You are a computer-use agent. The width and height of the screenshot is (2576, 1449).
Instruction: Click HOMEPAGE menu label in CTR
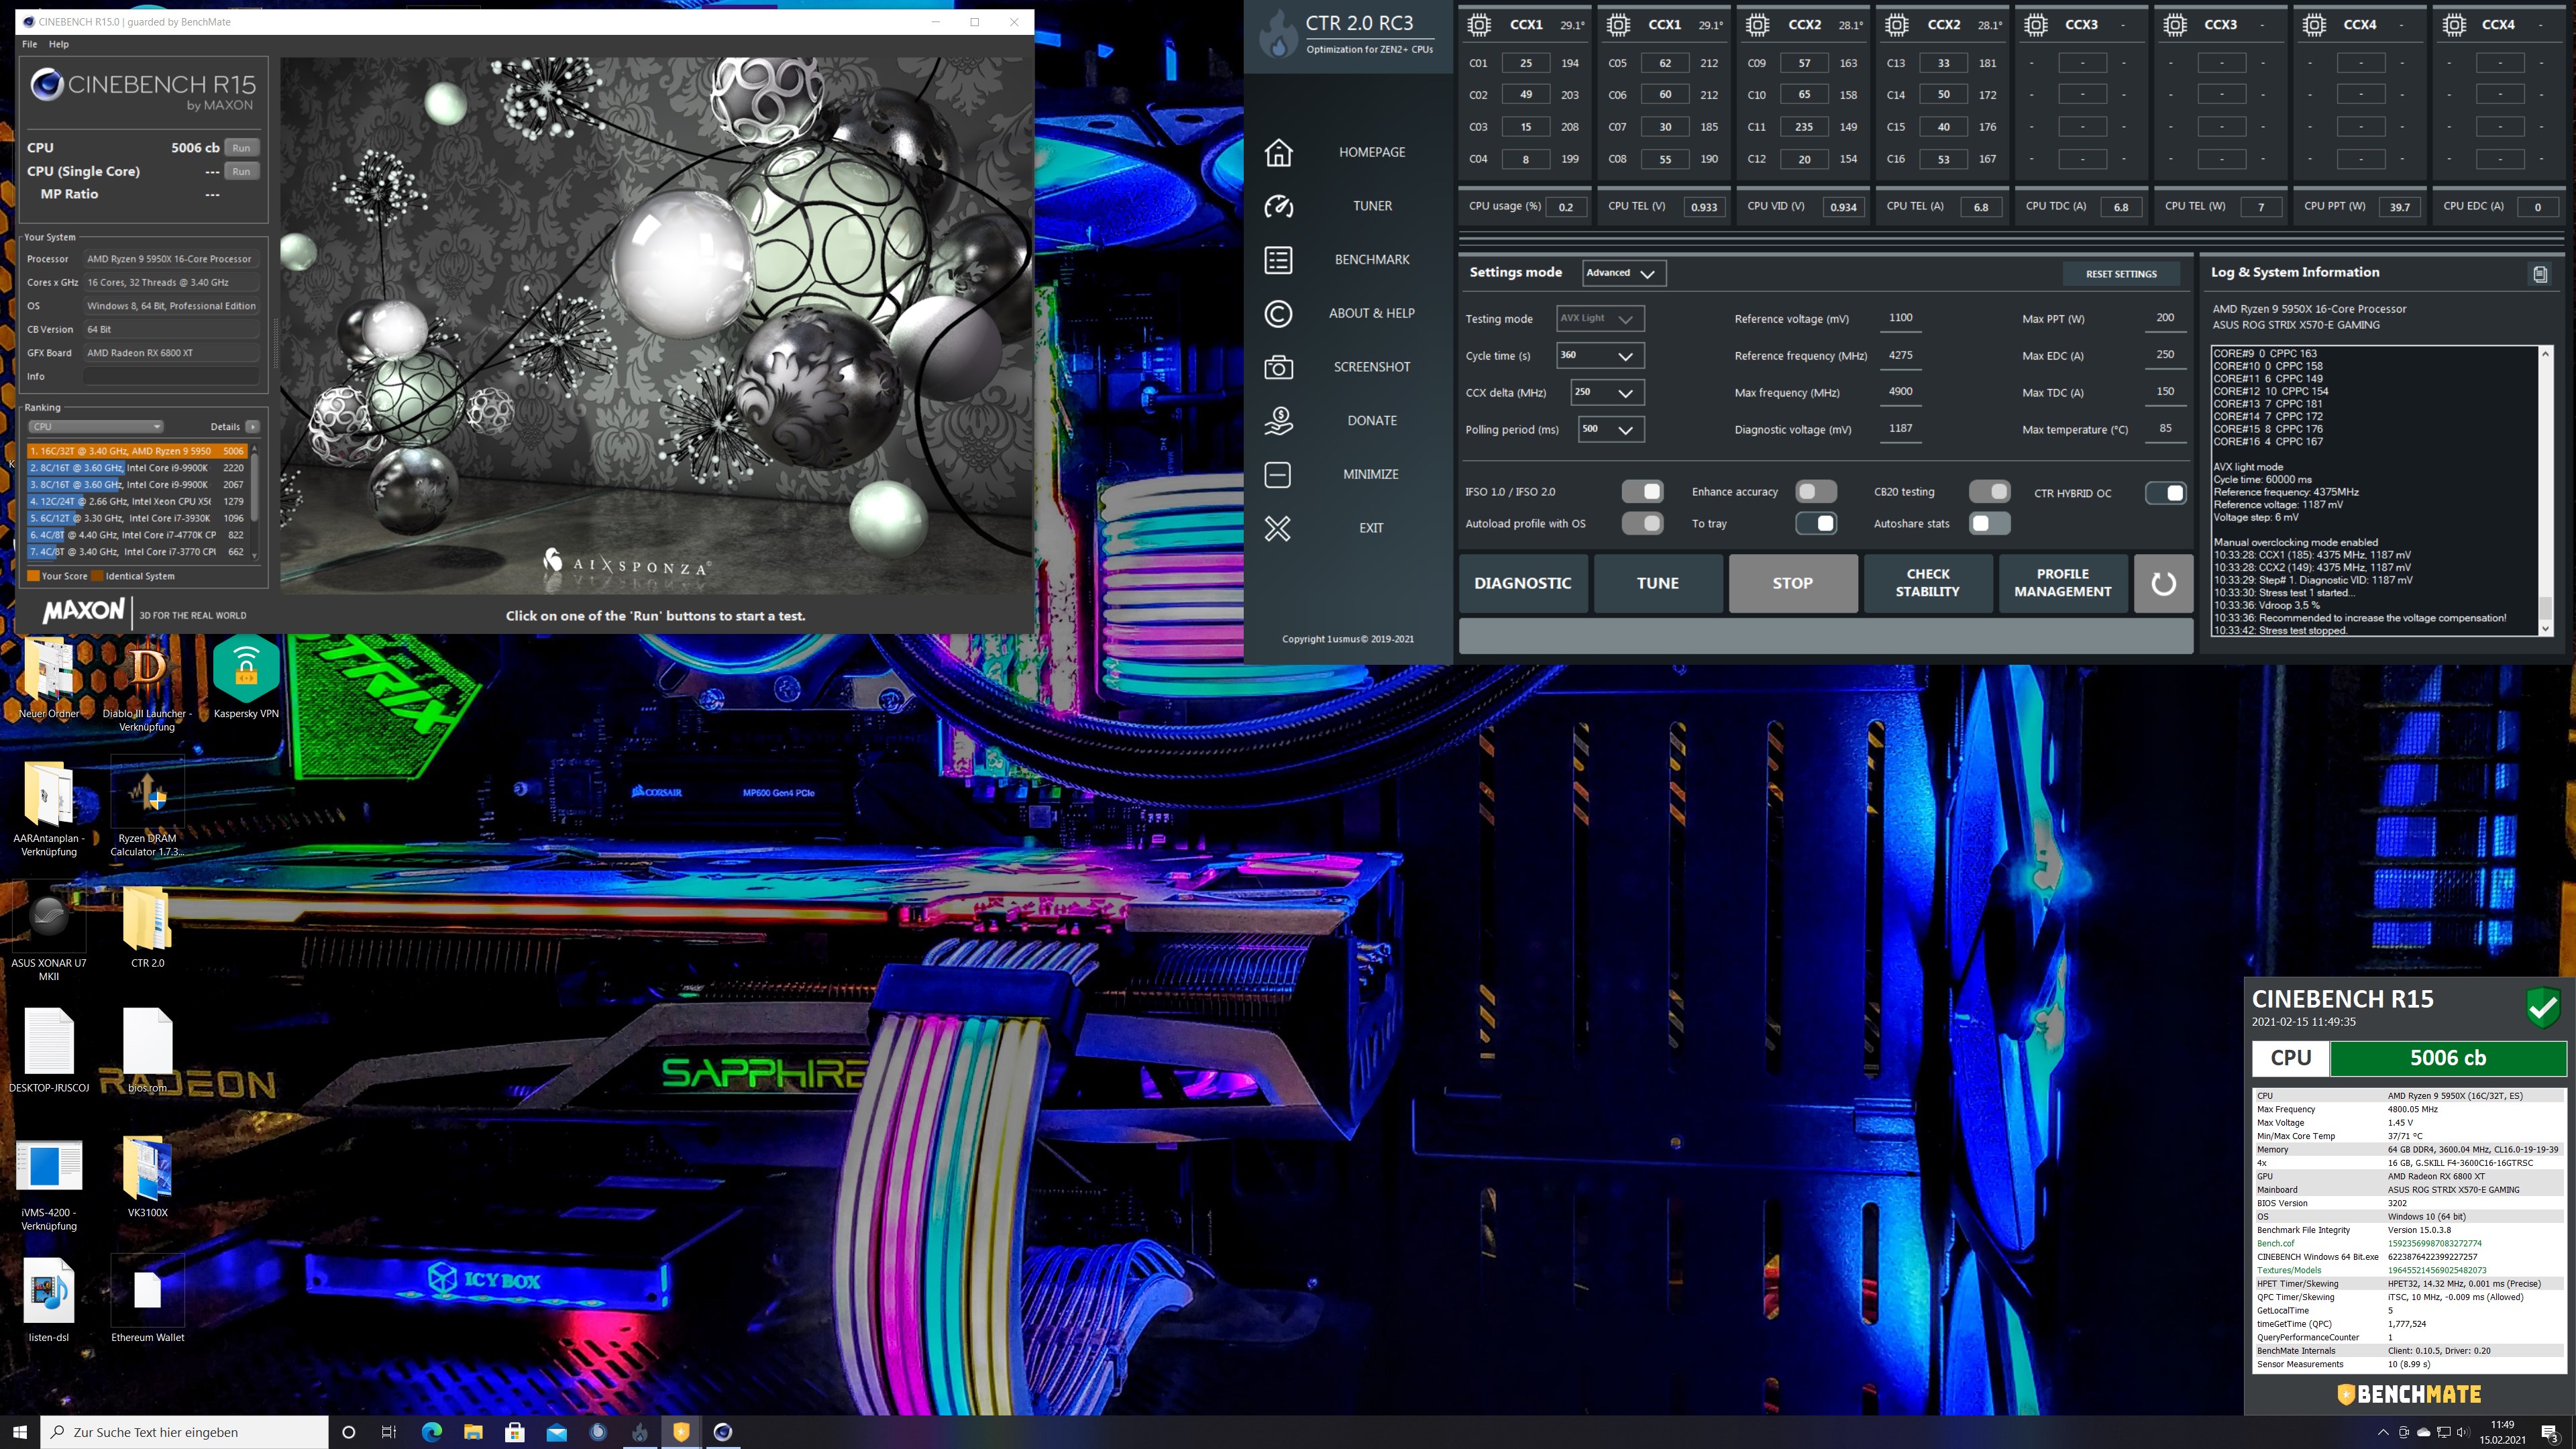1372,152
